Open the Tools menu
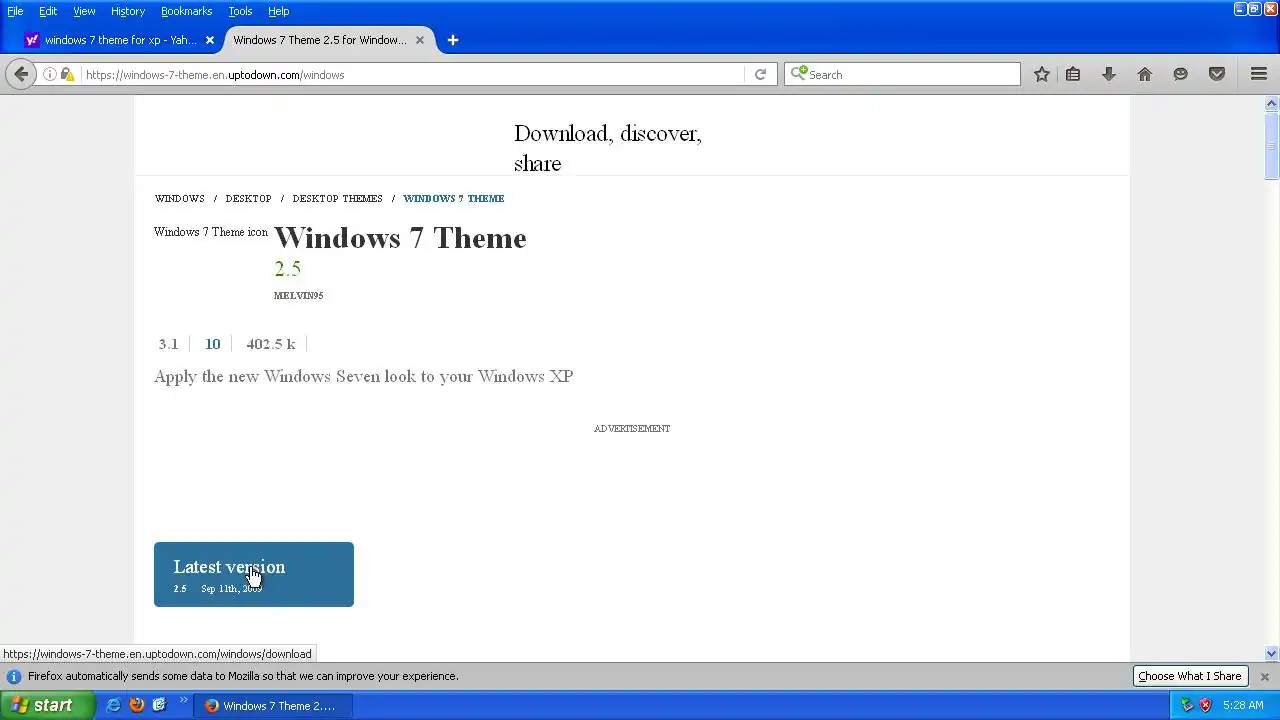1280x720 pixels. (x=240, y=11)
